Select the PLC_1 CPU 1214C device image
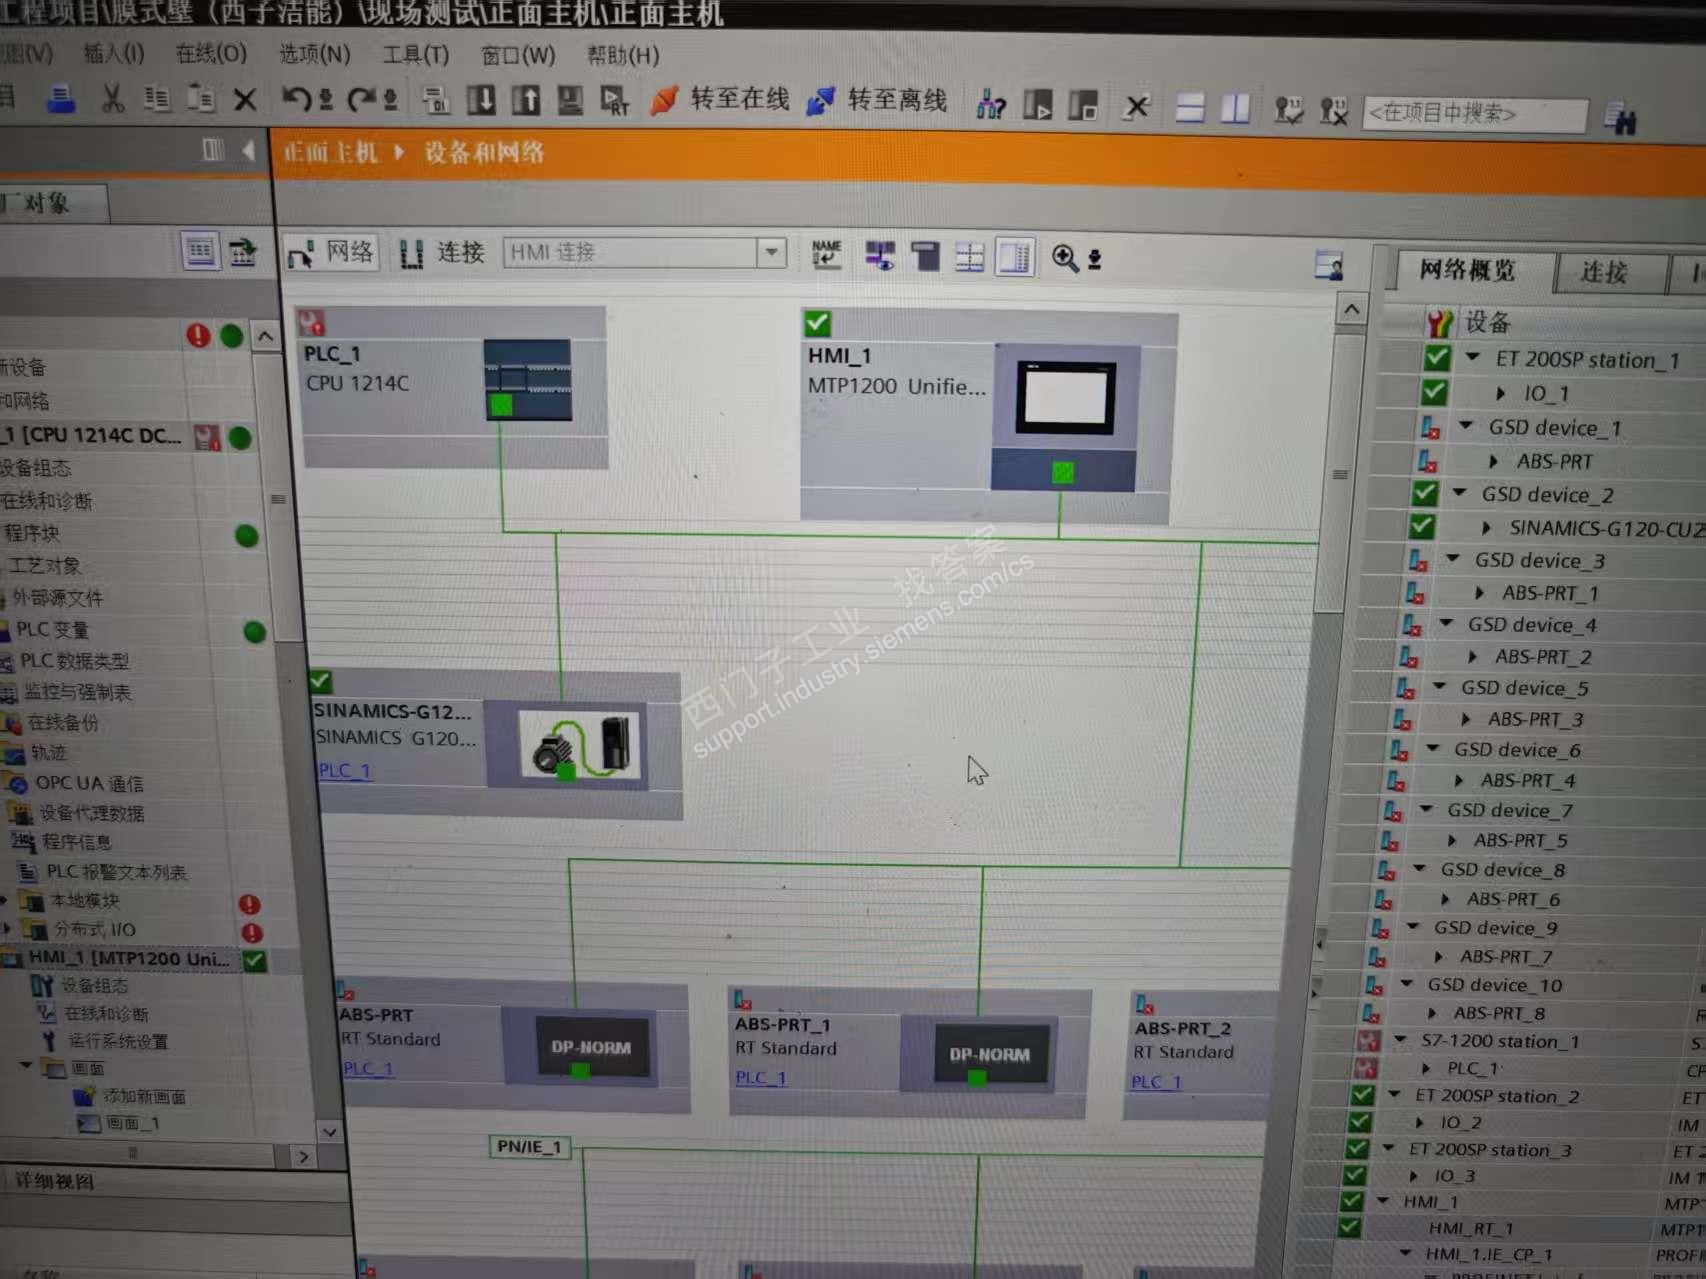 tap(527, 379)
